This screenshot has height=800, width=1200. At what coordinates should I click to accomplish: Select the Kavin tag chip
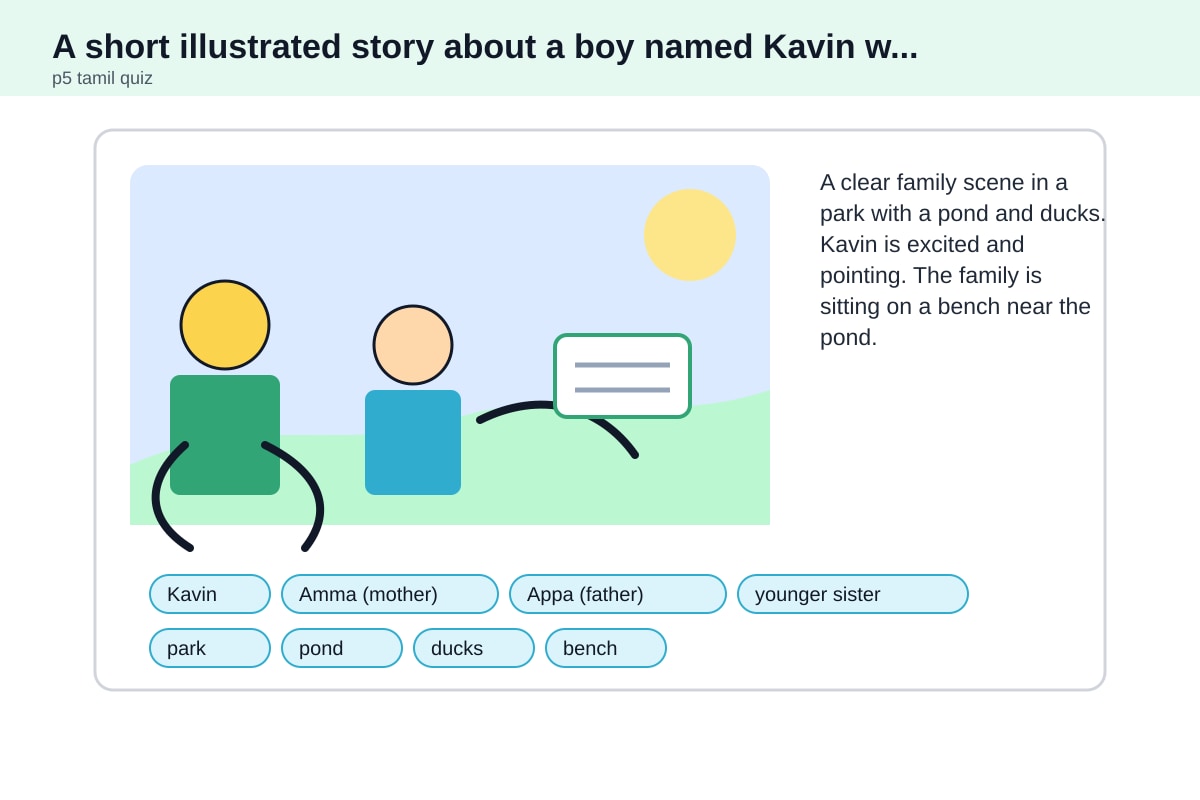210,594
